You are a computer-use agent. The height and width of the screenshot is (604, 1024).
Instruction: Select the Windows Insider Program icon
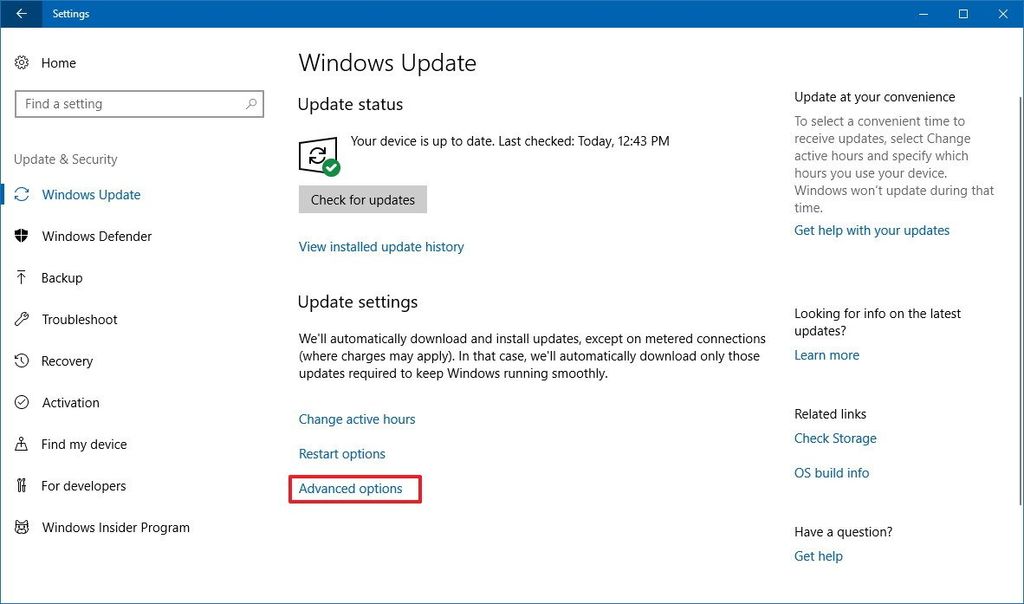(x=22, y=527)
